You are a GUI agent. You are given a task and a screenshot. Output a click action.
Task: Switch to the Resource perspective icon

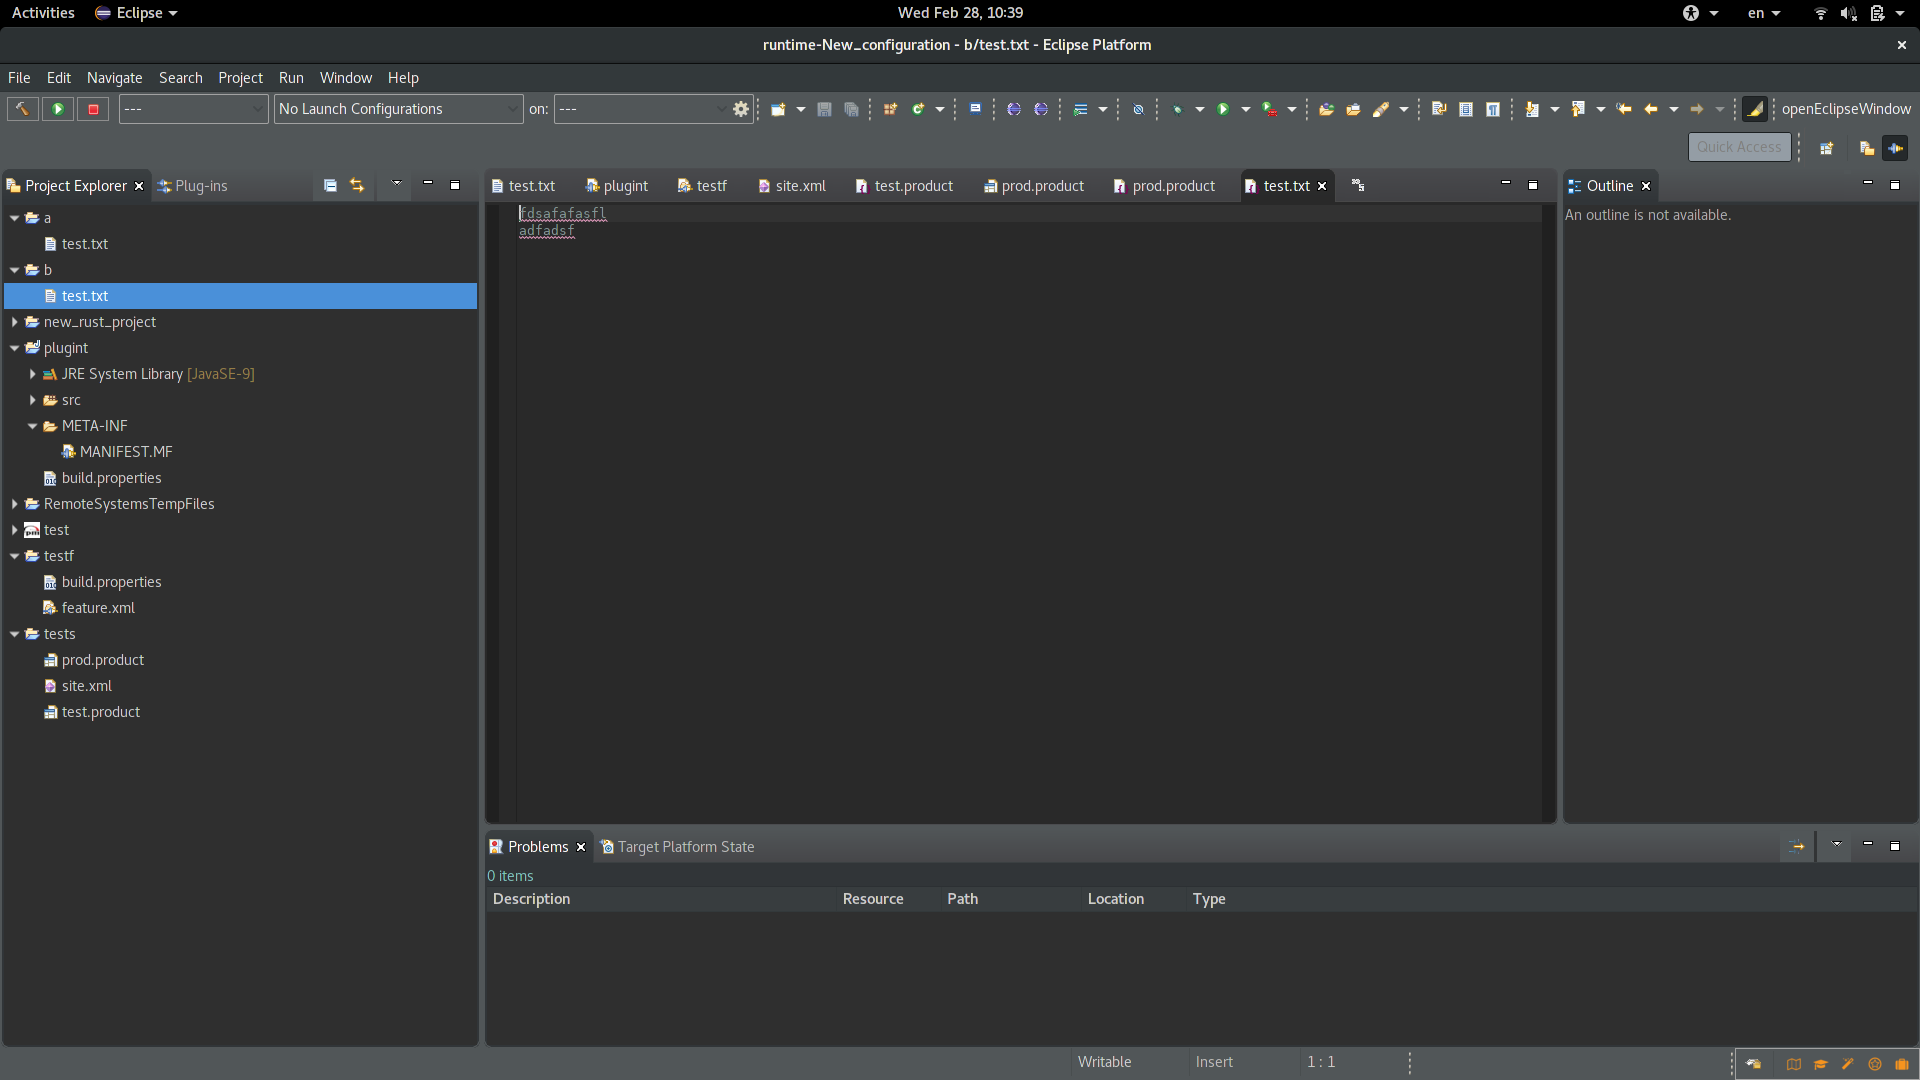(1866, 148)
